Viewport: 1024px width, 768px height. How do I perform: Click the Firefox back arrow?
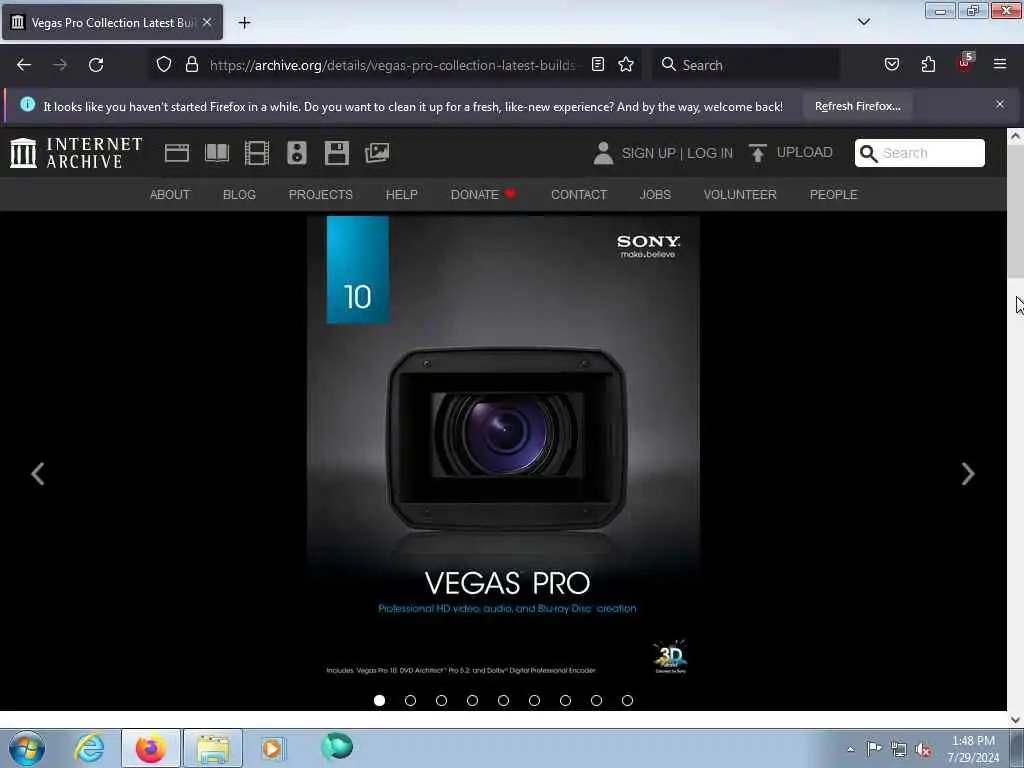pos(24,65)
